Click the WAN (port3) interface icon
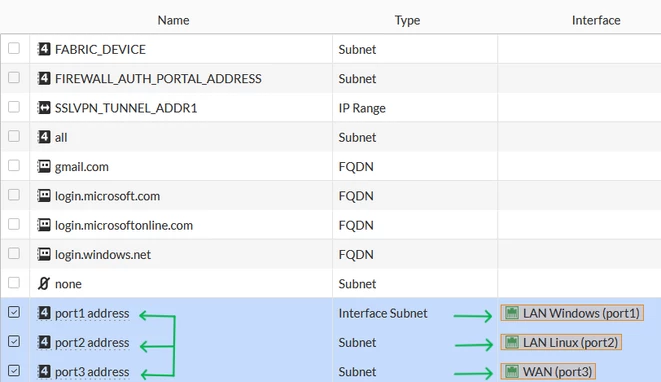Image resolution: width=661 pixels, height=382 pixels. (512, 371)
